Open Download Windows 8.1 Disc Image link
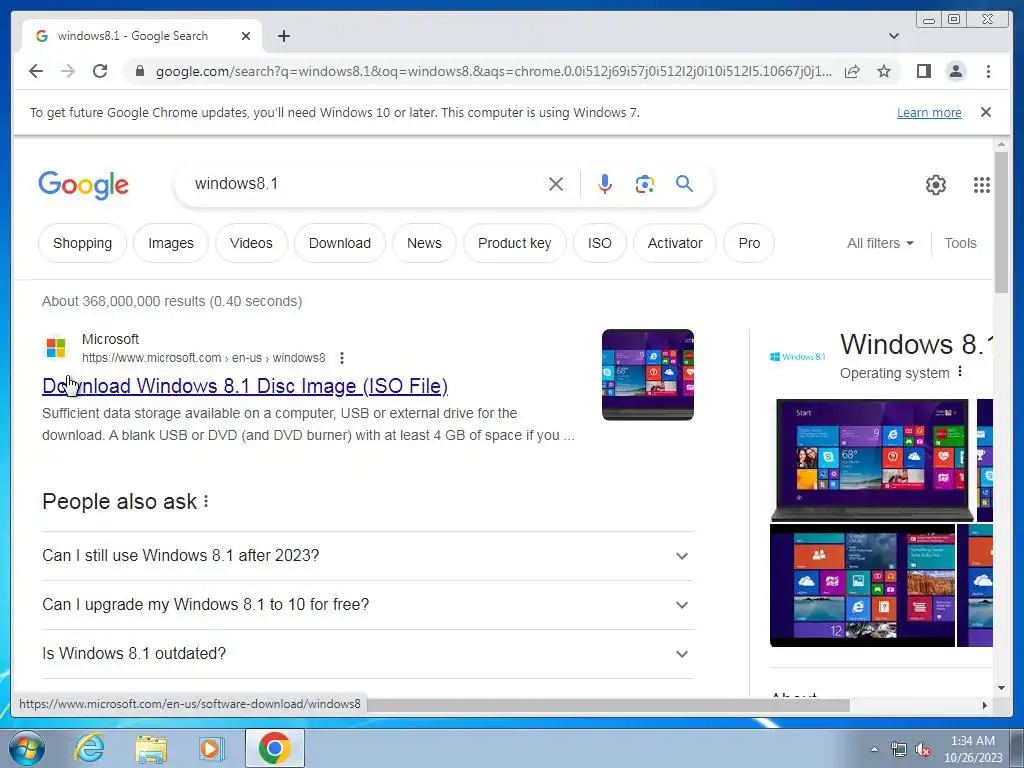The height and width of the screenshot is (768, 1024). pyautogui.click(x=245, y=386)
